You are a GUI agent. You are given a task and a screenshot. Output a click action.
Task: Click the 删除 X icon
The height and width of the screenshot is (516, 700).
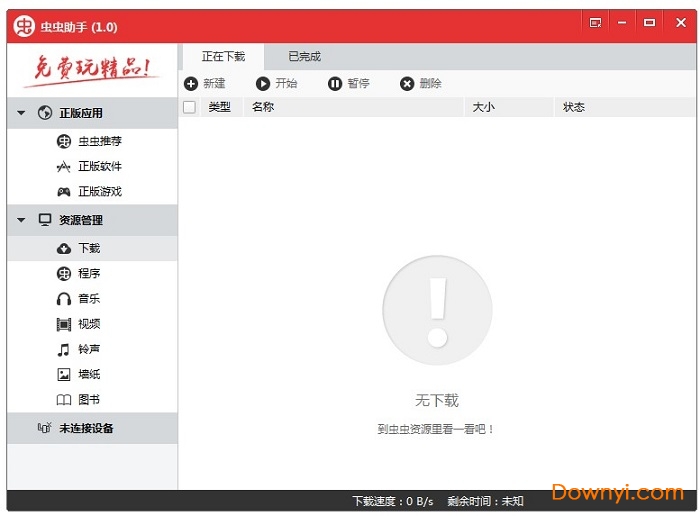407,83
